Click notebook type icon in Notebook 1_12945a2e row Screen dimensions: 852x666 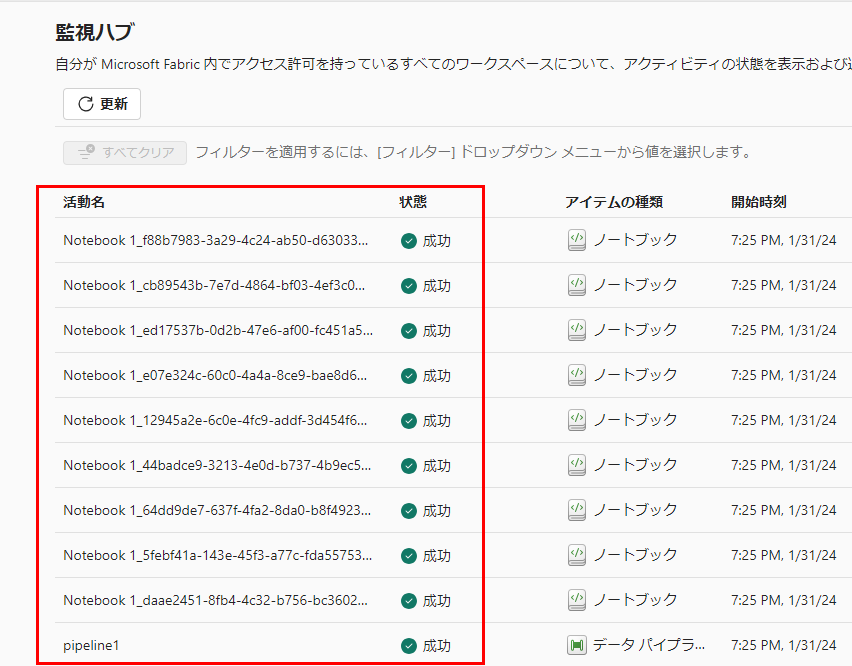coord(577,420)
